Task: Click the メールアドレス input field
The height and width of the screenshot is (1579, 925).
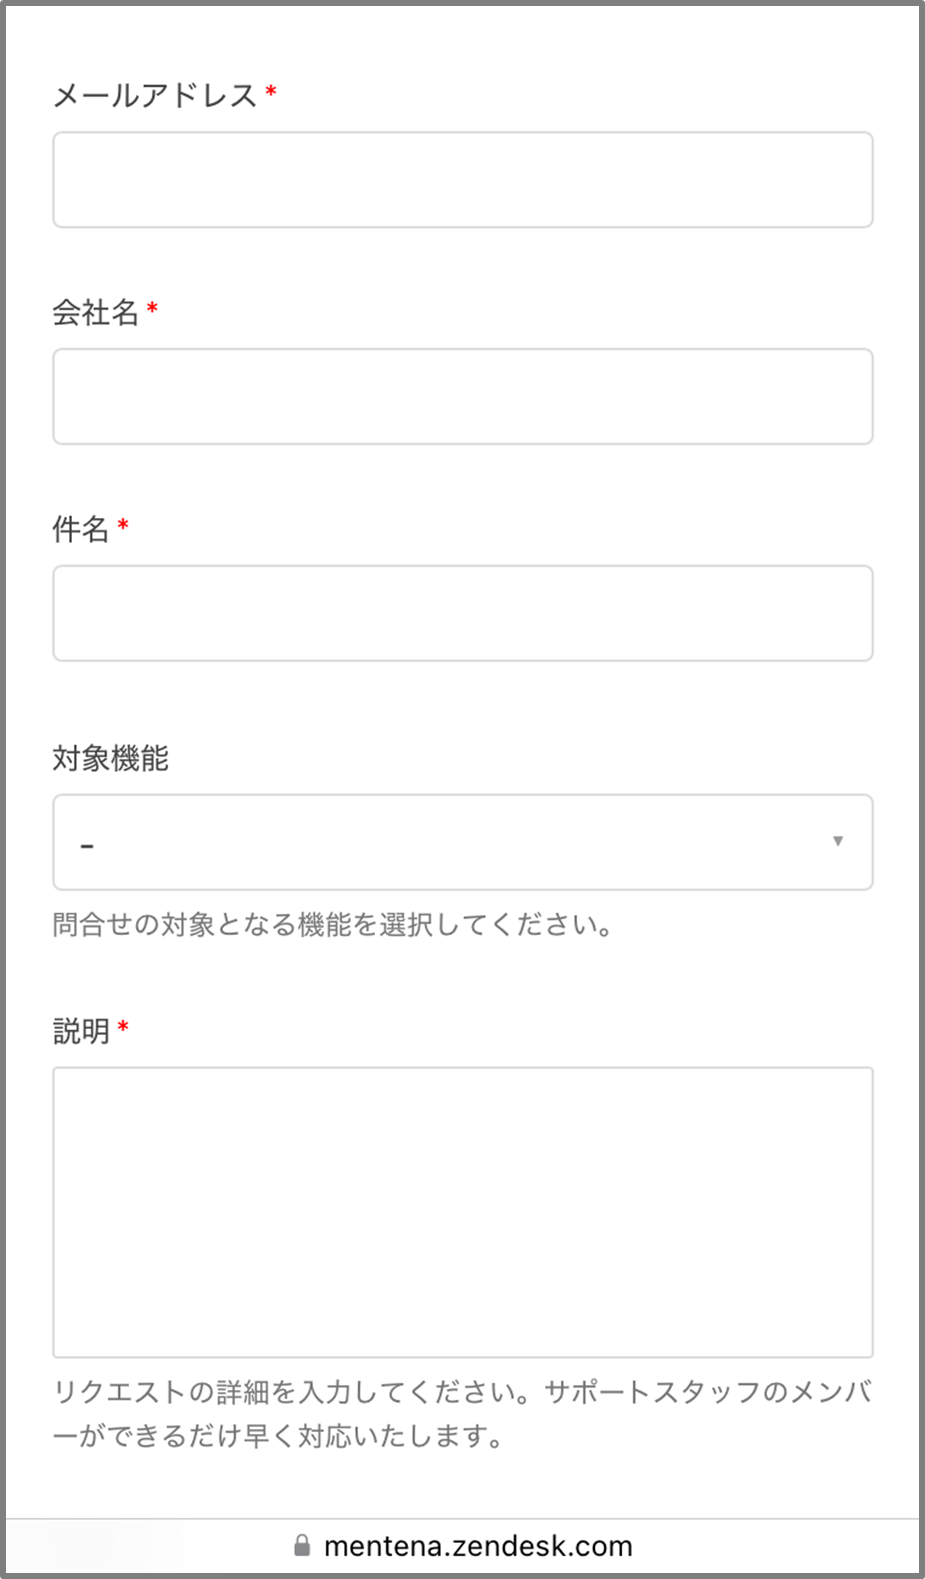Action: coord(462,180)
